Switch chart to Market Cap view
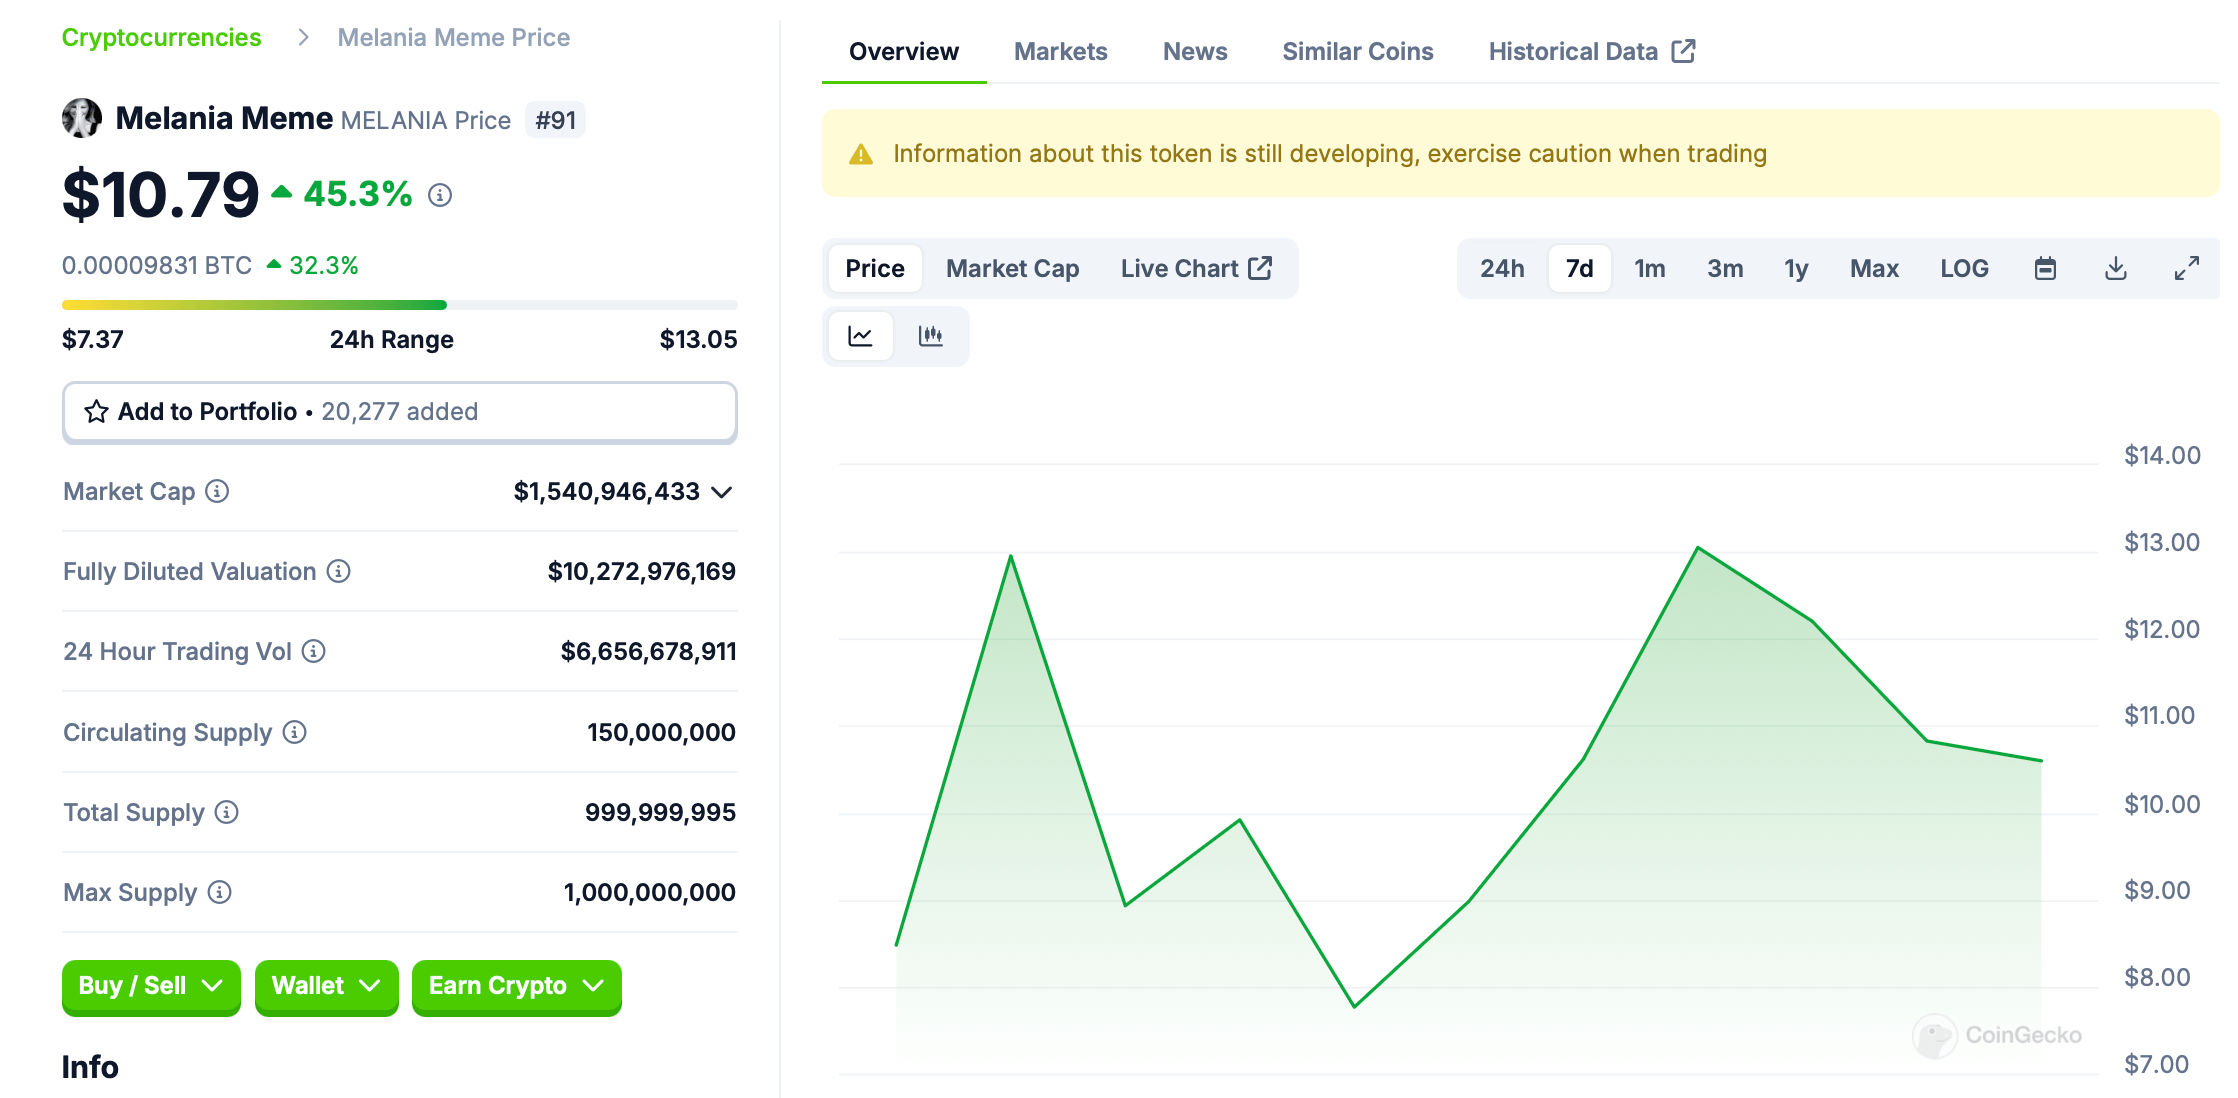The height and width of the screenshot is (1098, 2238). point(1012,268)
